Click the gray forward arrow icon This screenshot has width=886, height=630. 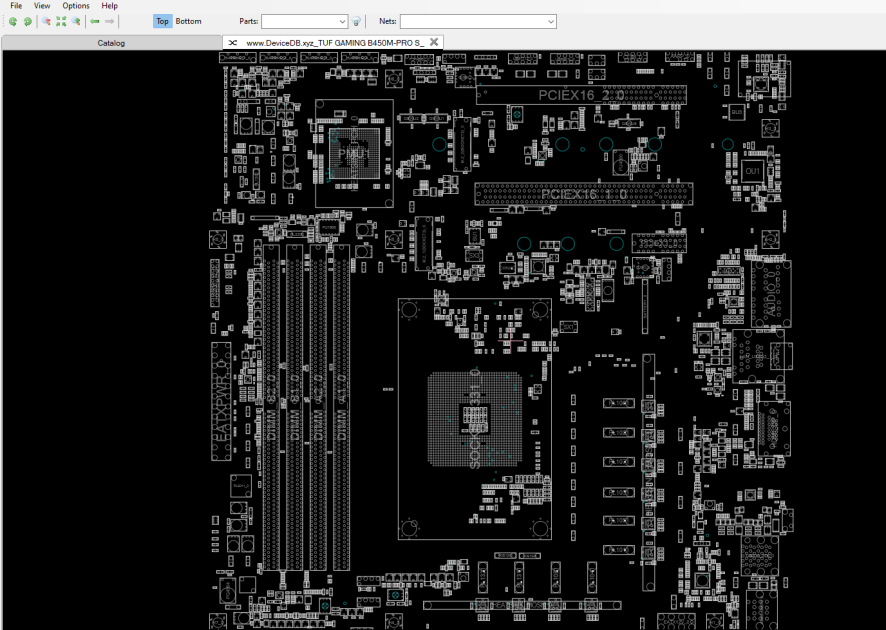[x=110, y=21]
